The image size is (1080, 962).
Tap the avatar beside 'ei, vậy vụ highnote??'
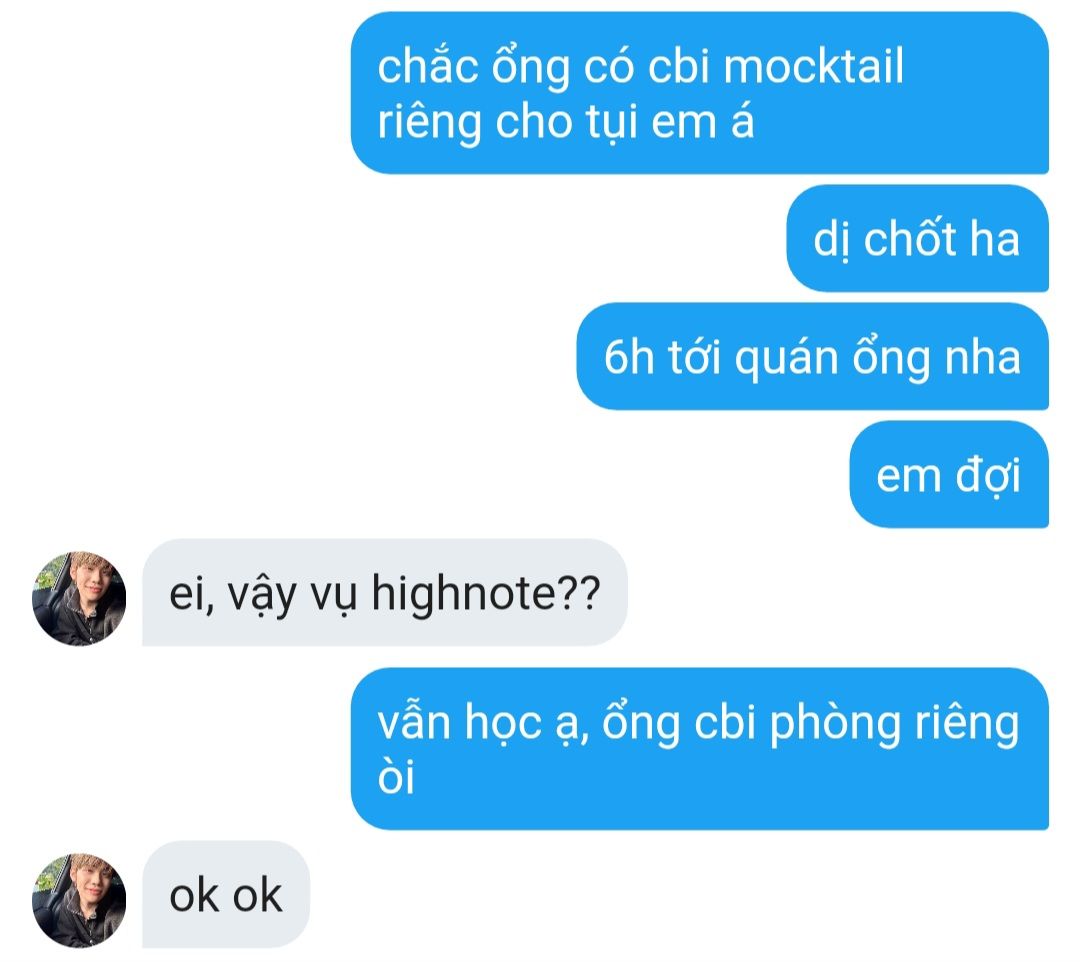[x=79, y=598]
